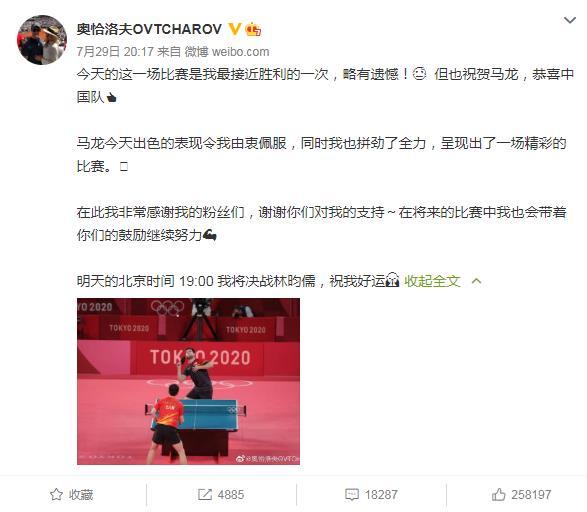Open the 奥恰洛夫OVTCHAROV username link

click(149, 29)
